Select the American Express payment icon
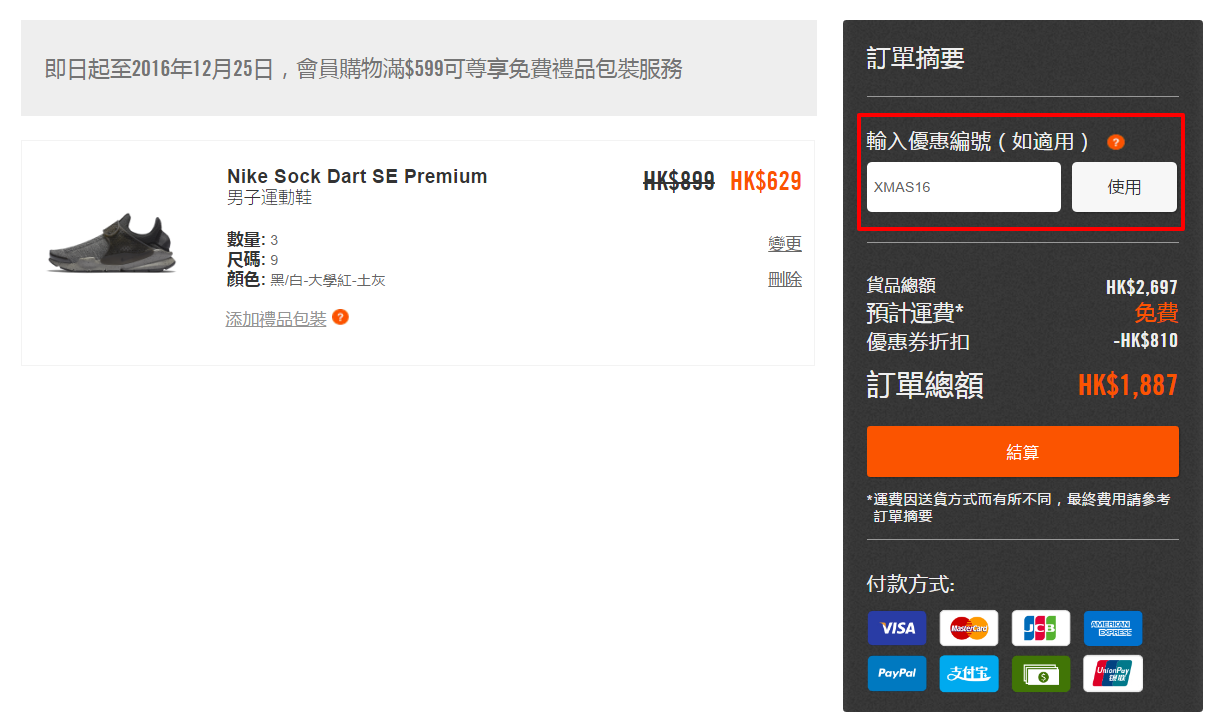The height and width of the screenshot is (724, 1212). point(1112,628)
